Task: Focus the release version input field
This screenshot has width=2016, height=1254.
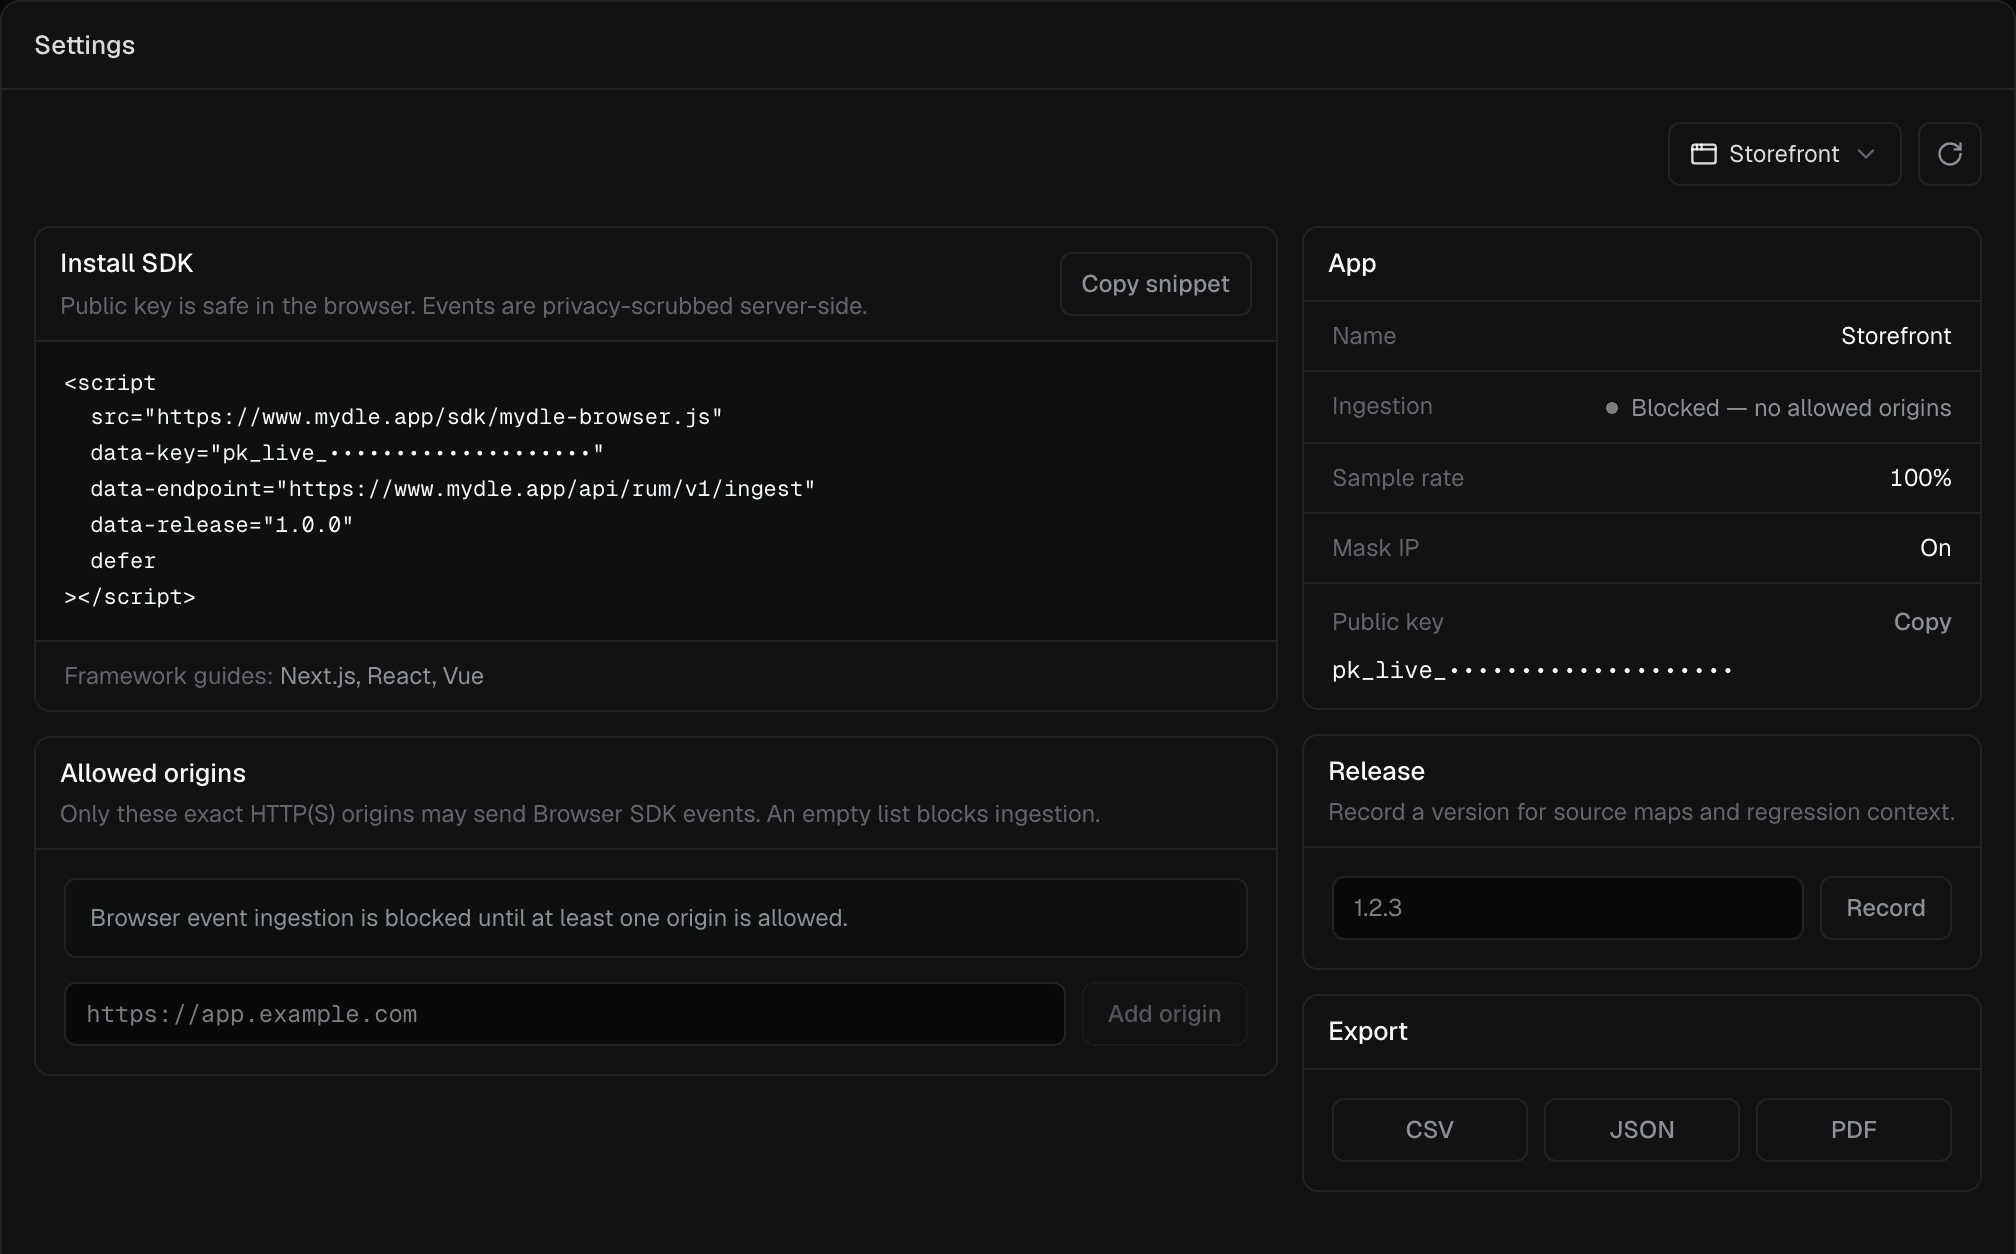Action: coord(1567,908)
